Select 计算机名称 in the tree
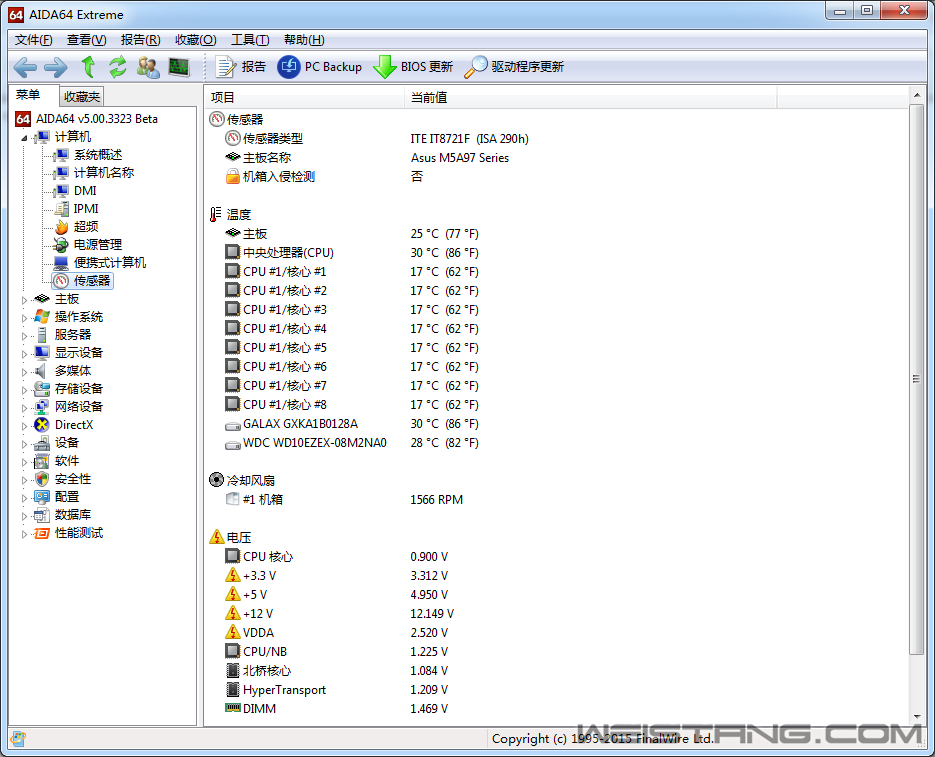The height and width of the screenshot is (757, 935). [x=104, y=173]
